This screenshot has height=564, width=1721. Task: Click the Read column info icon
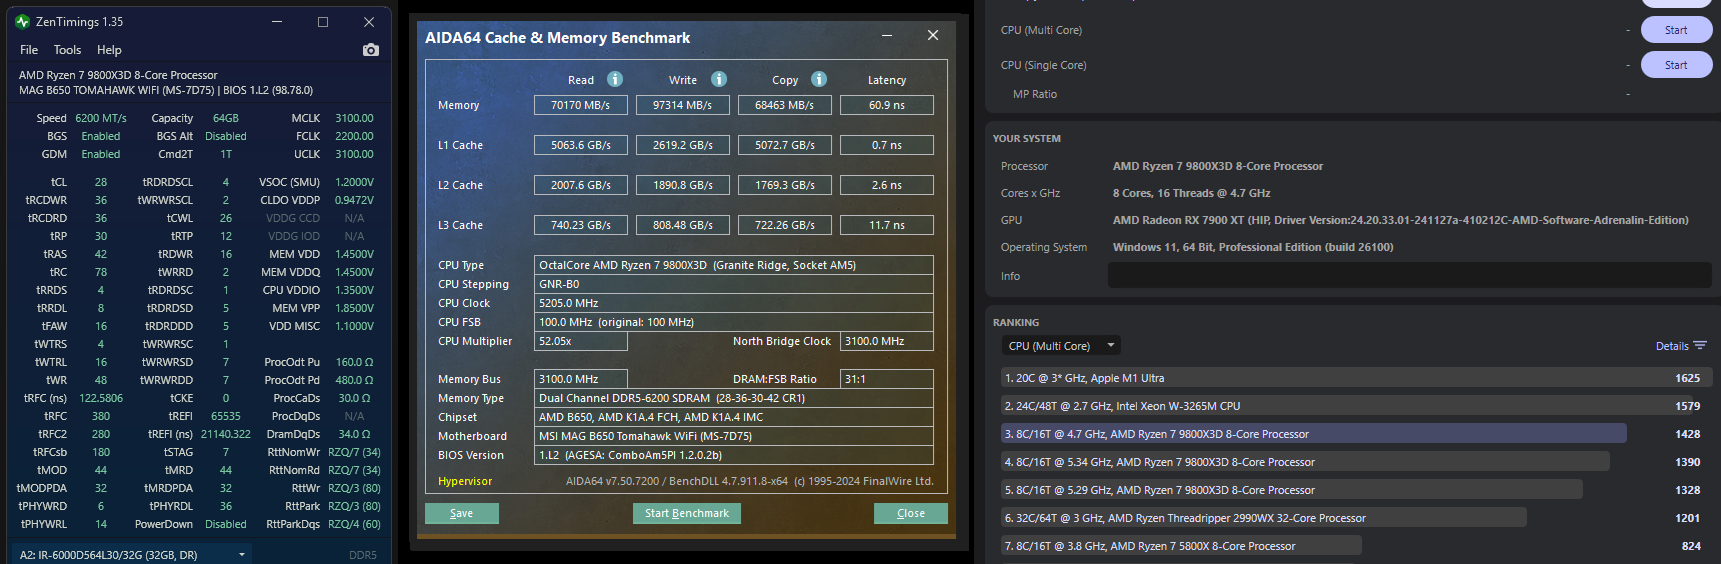click(x=615, y=79)
